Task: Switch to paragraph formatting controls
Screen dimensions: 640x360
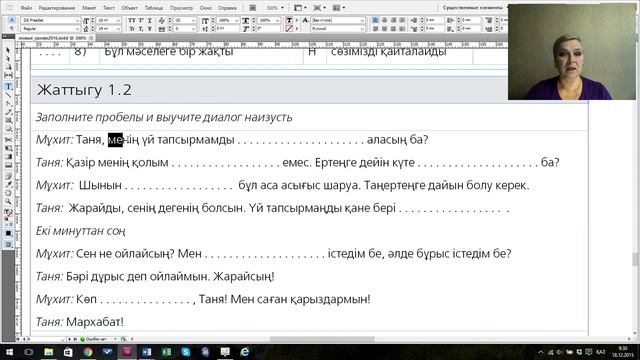Action: [12, 29]
